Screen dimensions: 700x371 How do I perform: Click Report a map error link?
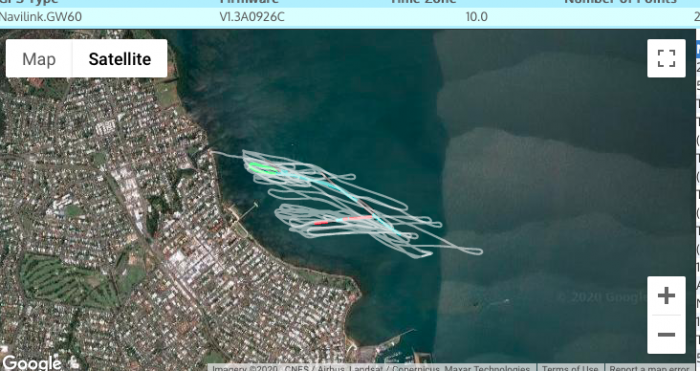point(650,367)
